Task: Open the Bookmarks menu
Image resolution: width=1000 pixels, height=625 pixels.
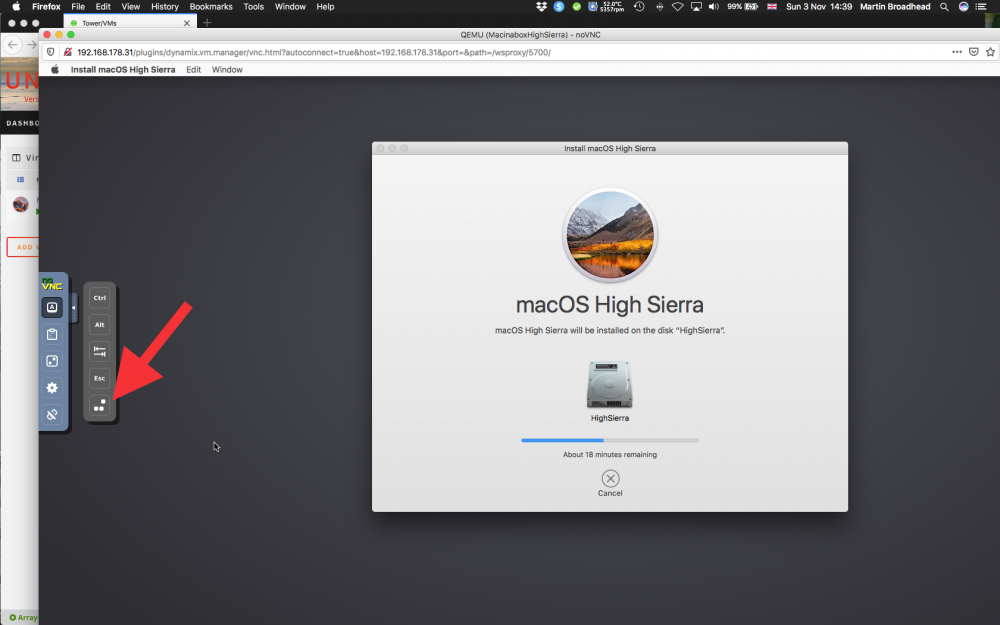Action: click(x=211, y=6)
